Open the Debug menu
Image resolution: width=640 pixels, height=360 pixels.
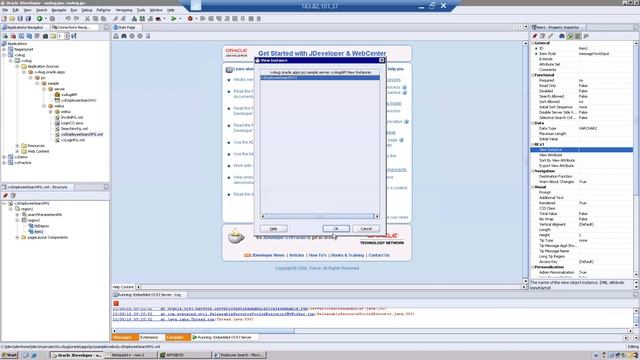[87, 10]
